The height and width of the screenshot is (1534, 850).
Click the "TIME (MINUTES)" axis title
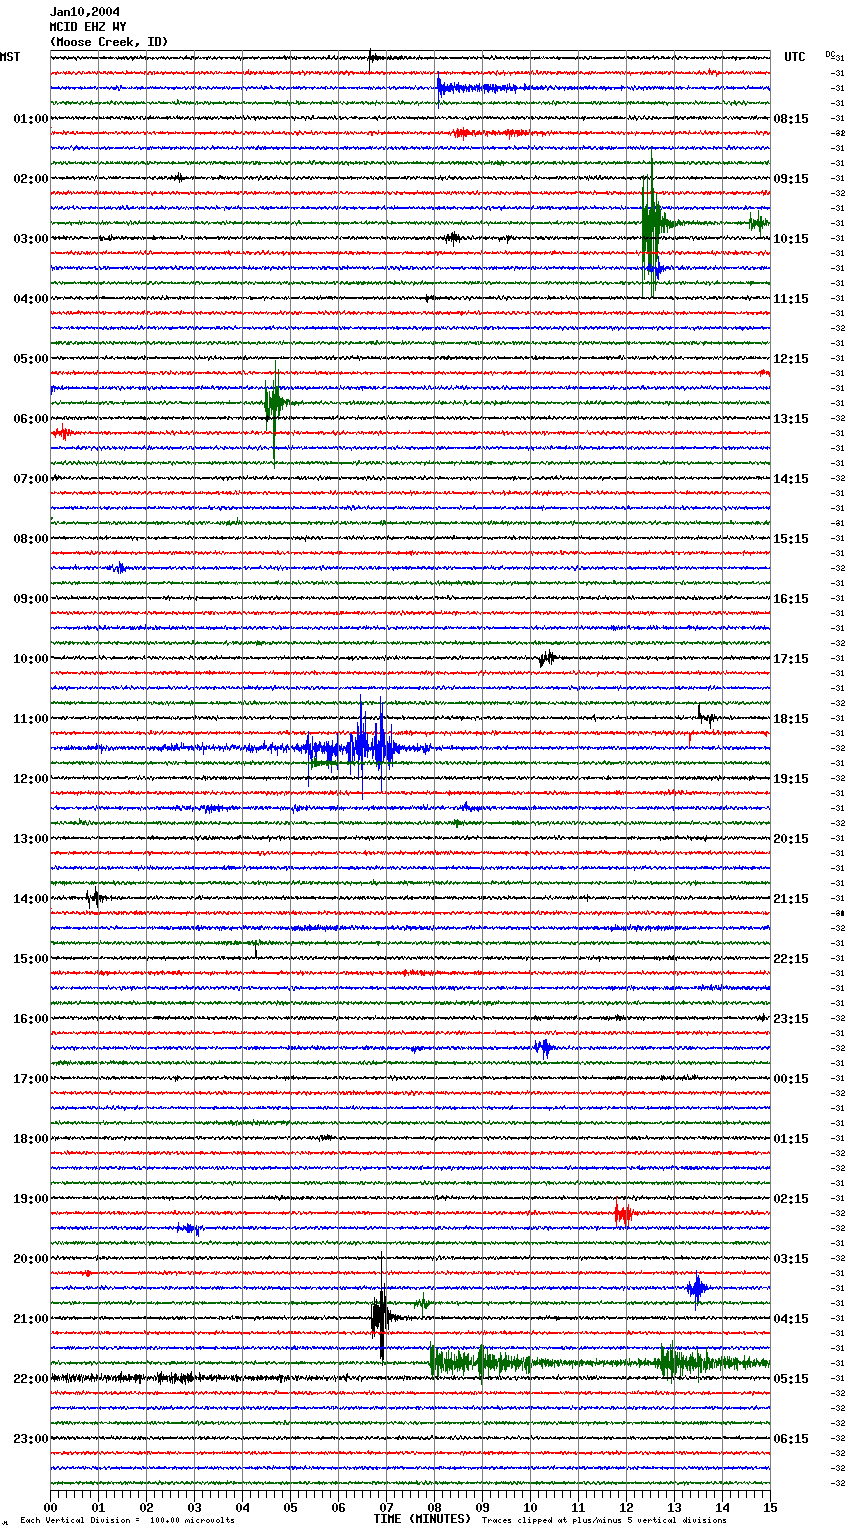(422, 1519)
